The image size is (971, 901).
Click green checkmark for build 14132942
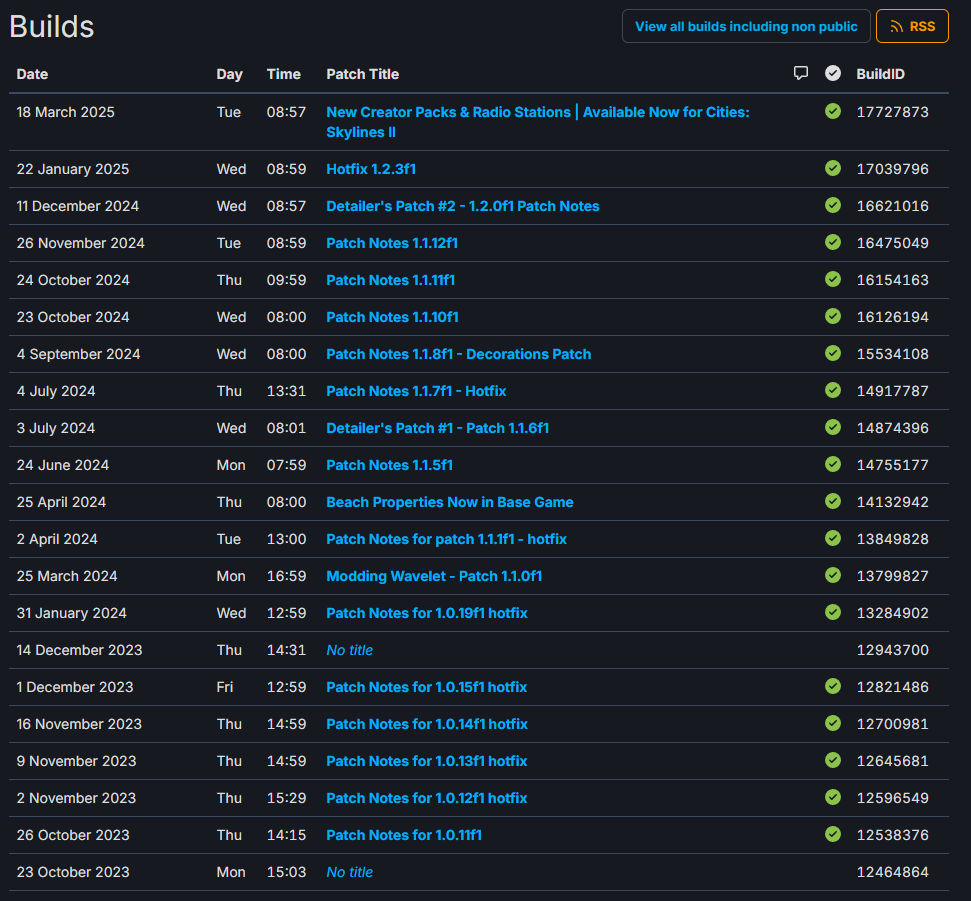[x=833, y=502]
